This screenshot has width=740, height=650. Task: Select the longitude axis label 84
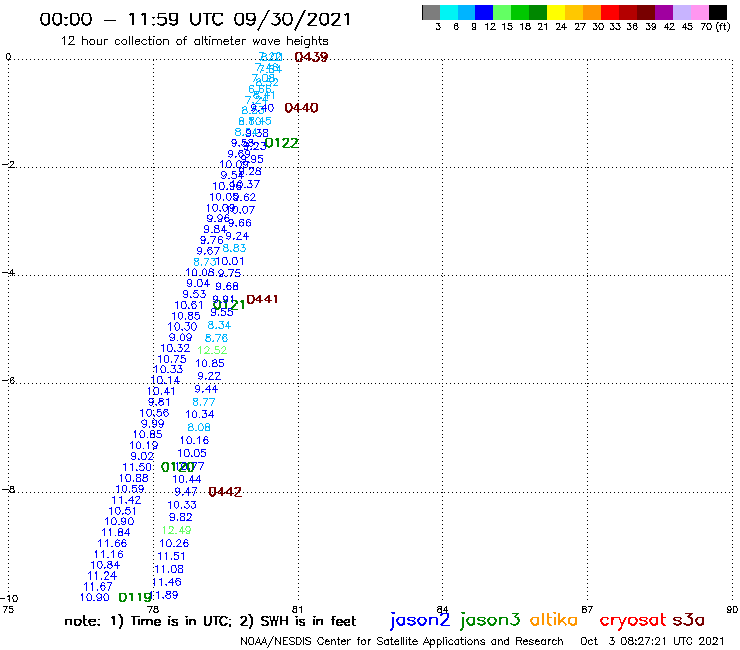coord(442,610)
